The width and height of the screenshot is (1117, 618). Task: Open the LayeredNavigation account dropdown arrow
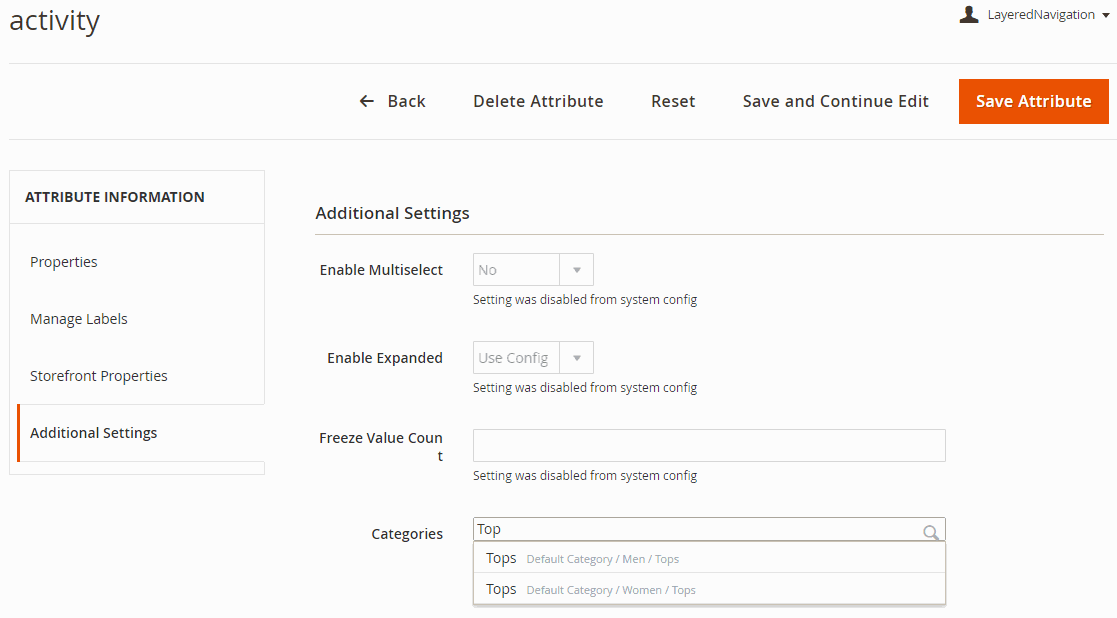(x=1105, y=15)
